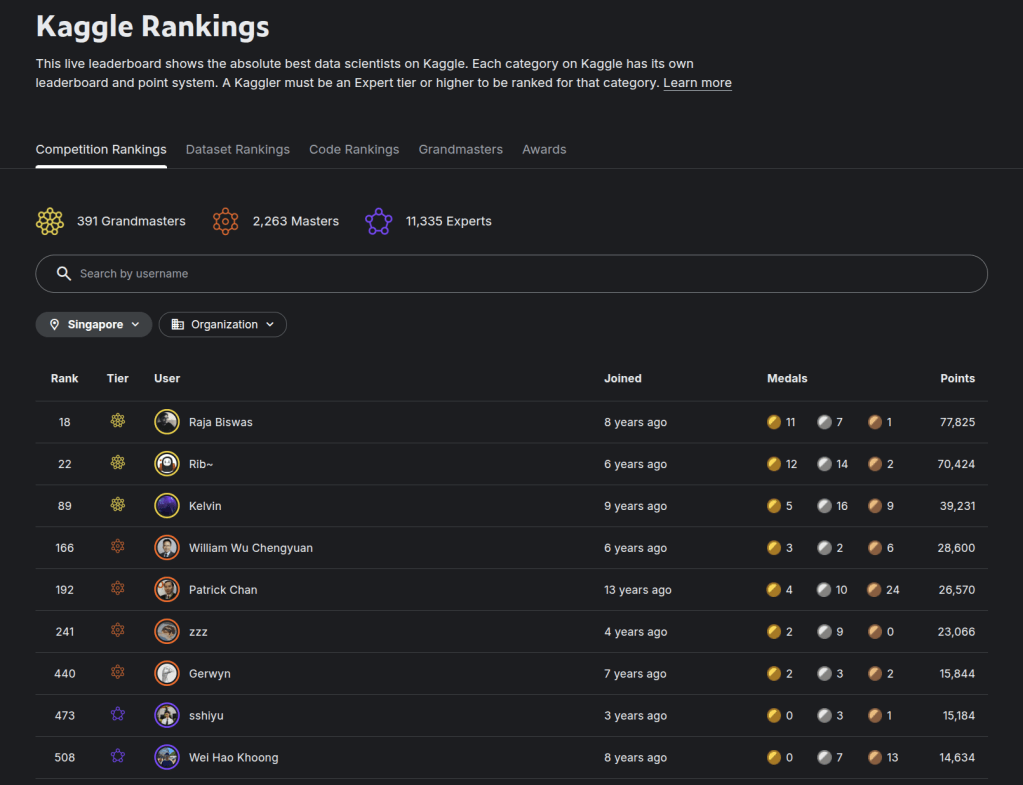
Task: Go to the Grandmasters tab
Action: [x=460, y=150]
